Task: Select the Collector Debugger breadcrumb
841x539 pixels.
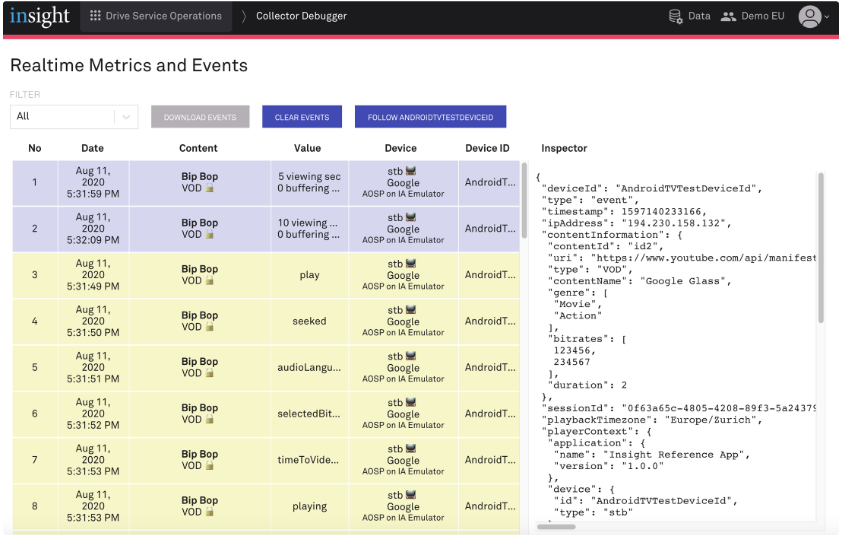Action: (301, 16)
